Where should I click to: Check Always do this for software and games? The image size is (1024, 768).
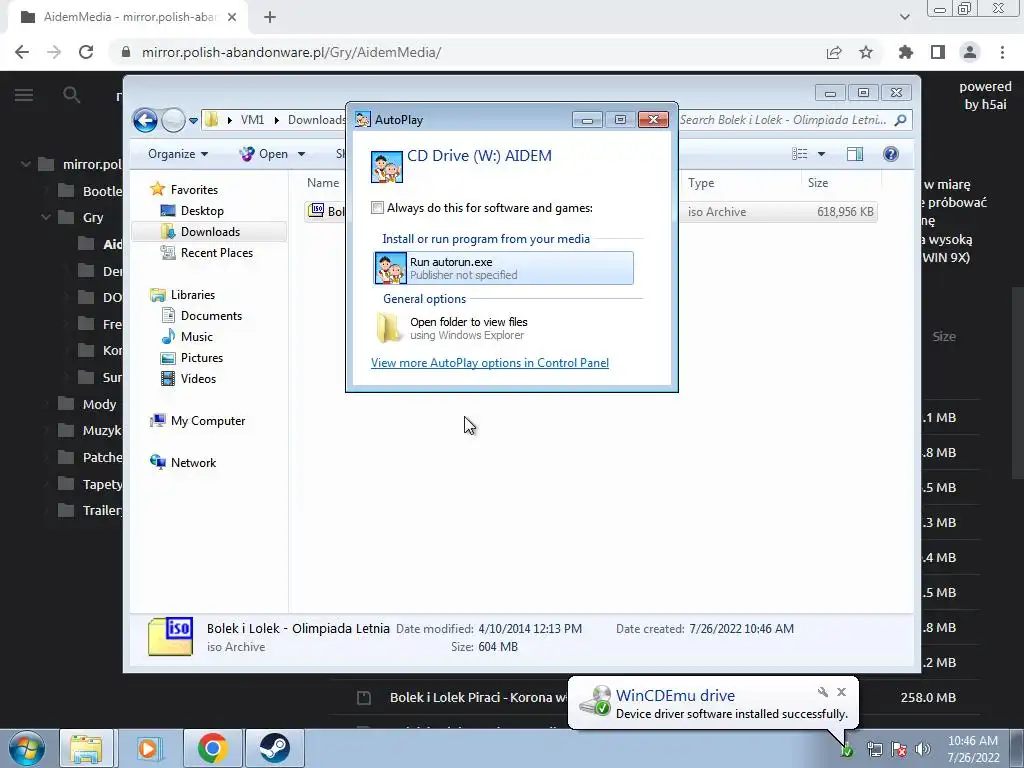coord(377,208)
